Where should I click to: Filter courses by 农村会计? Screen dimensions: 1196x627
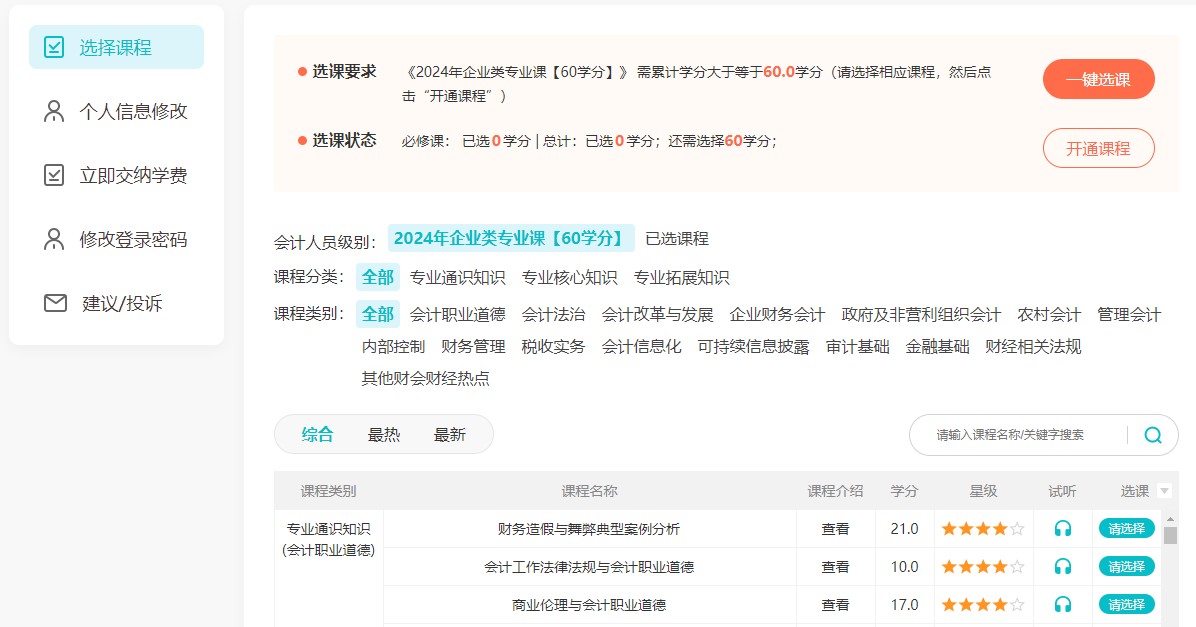tap(1049, 314)
